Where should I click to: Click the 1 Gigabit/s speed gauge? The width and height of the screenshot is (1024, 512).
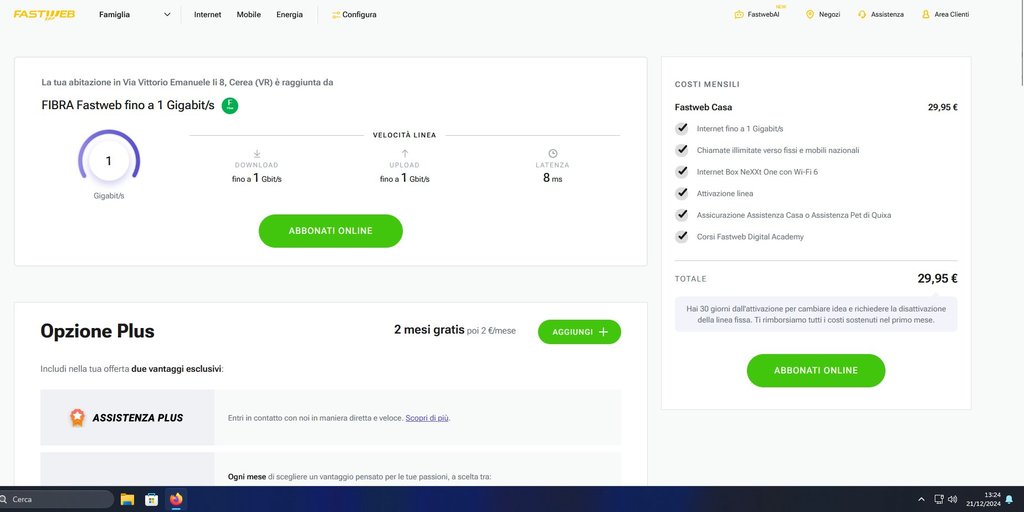click(x=109, y=161)
